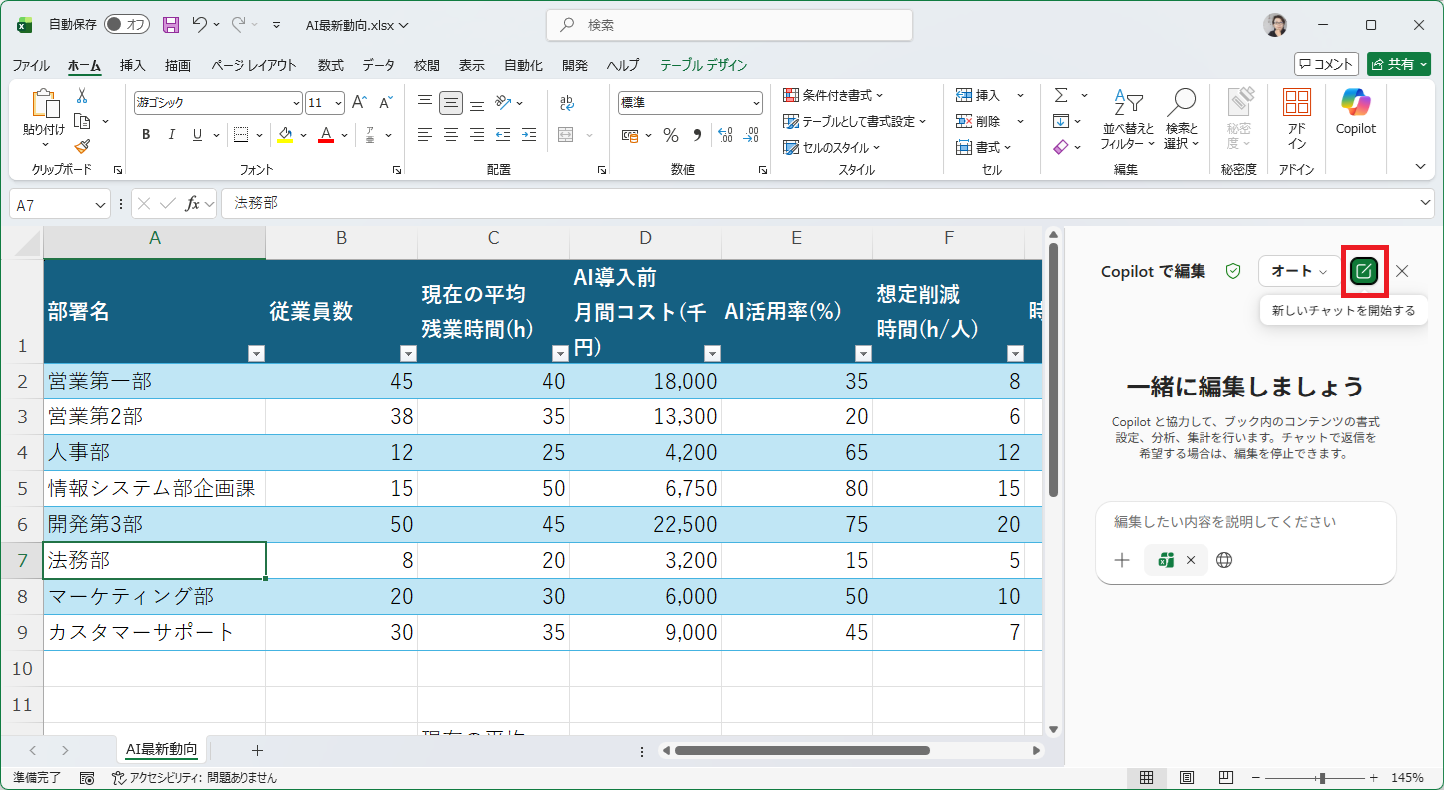Image resolution: width=1444 pixels, height=790 pixels.
Task: Click the Save disk icon
Action: [171, 25]
